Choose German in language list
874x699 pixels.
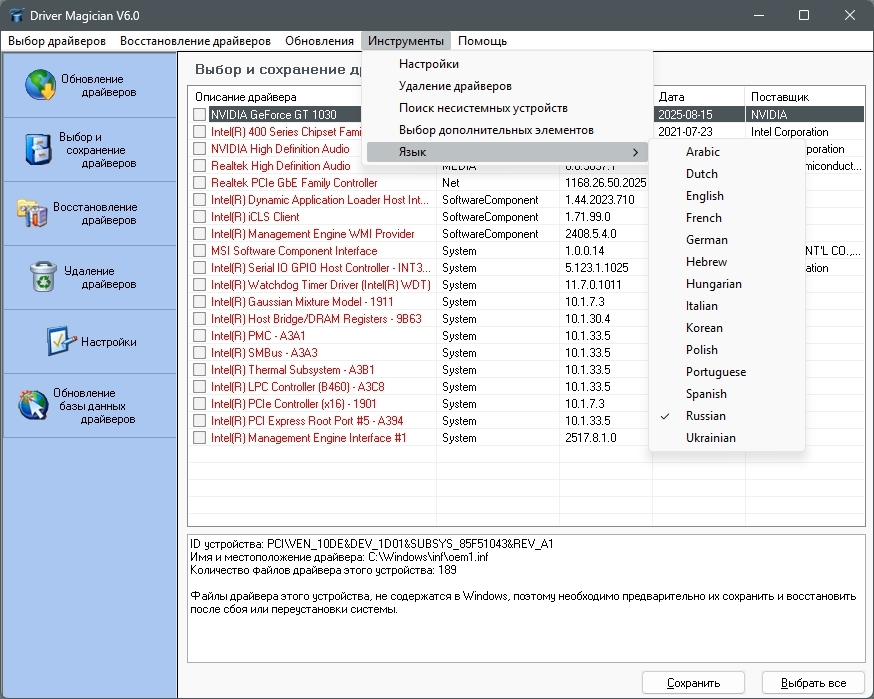coord(726,240)
